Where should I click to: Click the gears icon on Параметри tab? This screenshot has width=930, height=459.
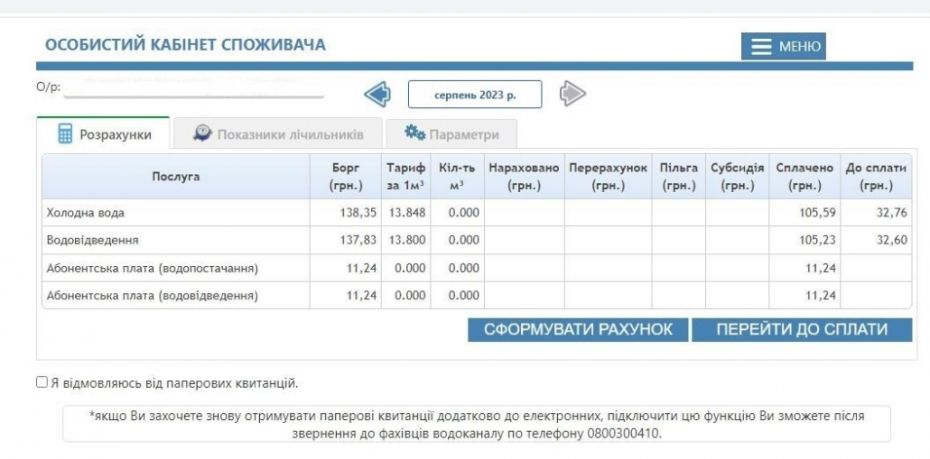click(x=415, y=133)
